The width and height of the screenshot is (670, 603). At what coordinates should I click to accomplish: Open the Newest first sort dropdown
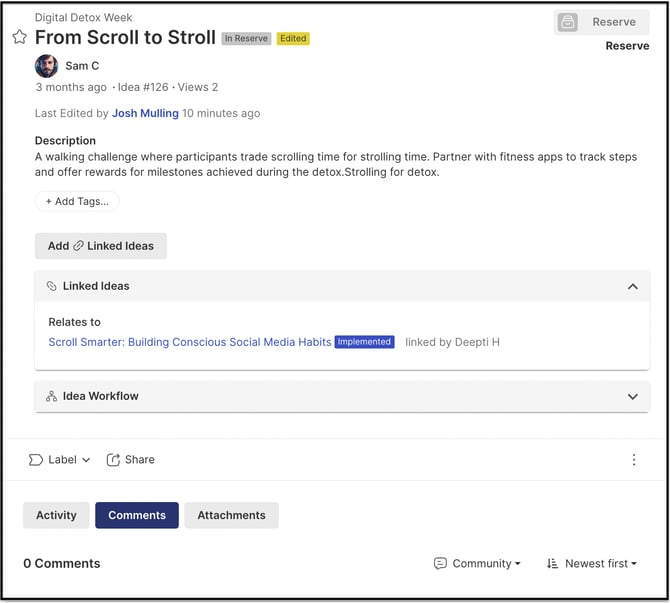(x=592, y=563)
